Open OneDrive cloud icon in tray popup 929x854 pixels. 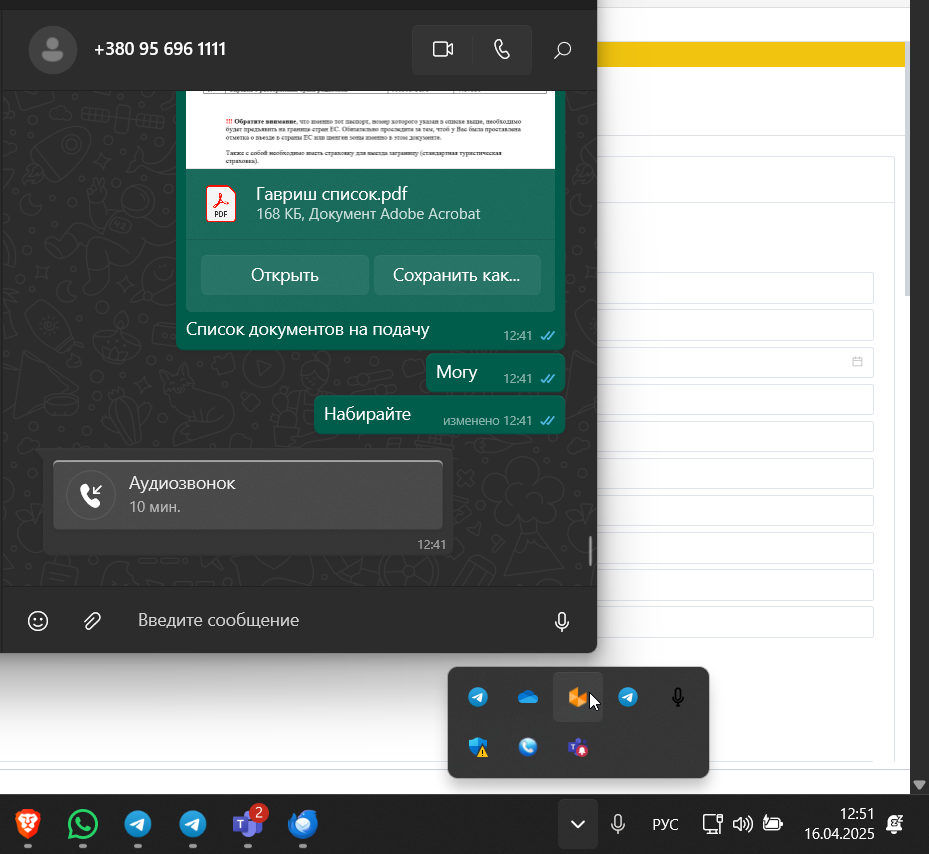528,698
